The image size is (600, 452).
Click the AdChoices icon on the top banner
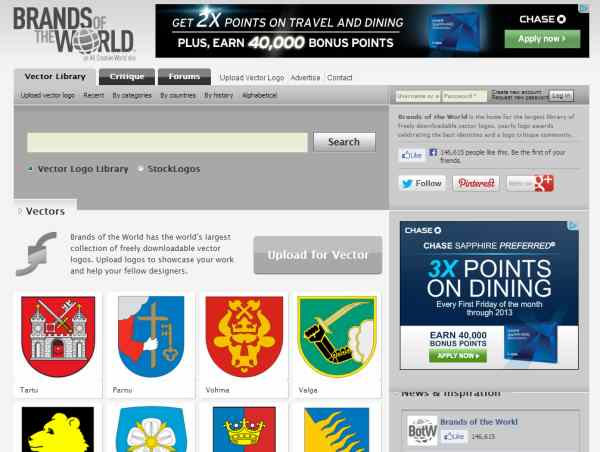point(584,8)
